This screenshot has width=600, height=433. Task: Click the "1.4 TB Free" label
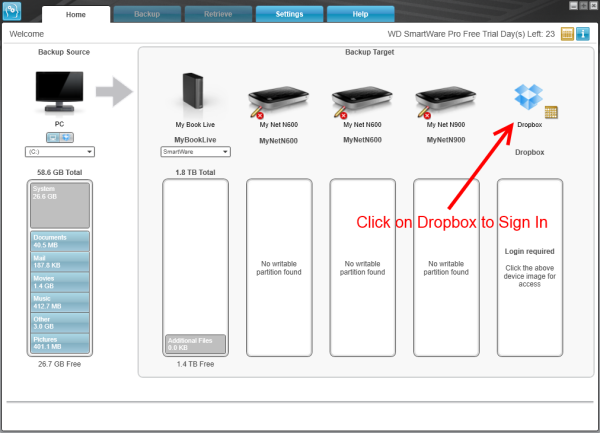click(x=195, y=364)
